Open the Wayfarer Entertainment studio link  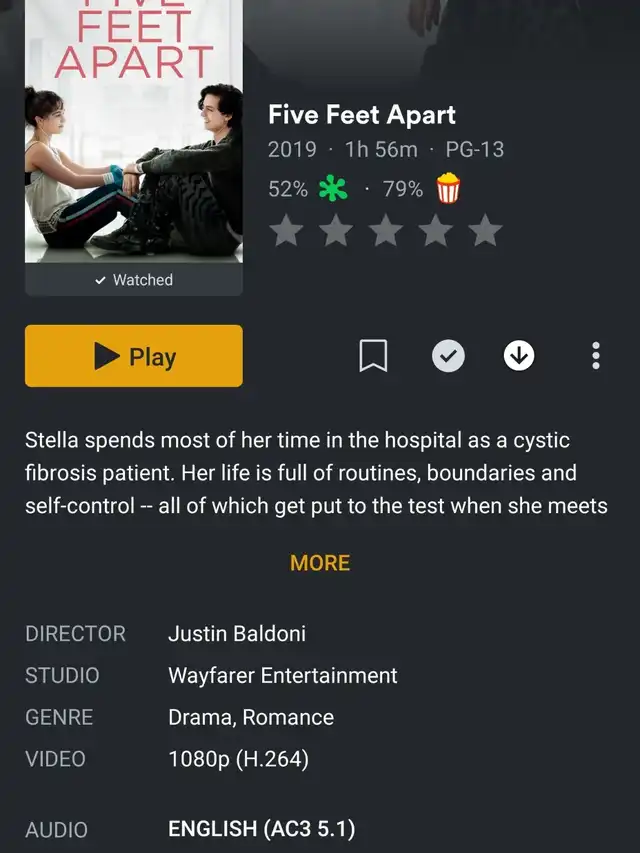pyautogui.click(x=282, y=676)
